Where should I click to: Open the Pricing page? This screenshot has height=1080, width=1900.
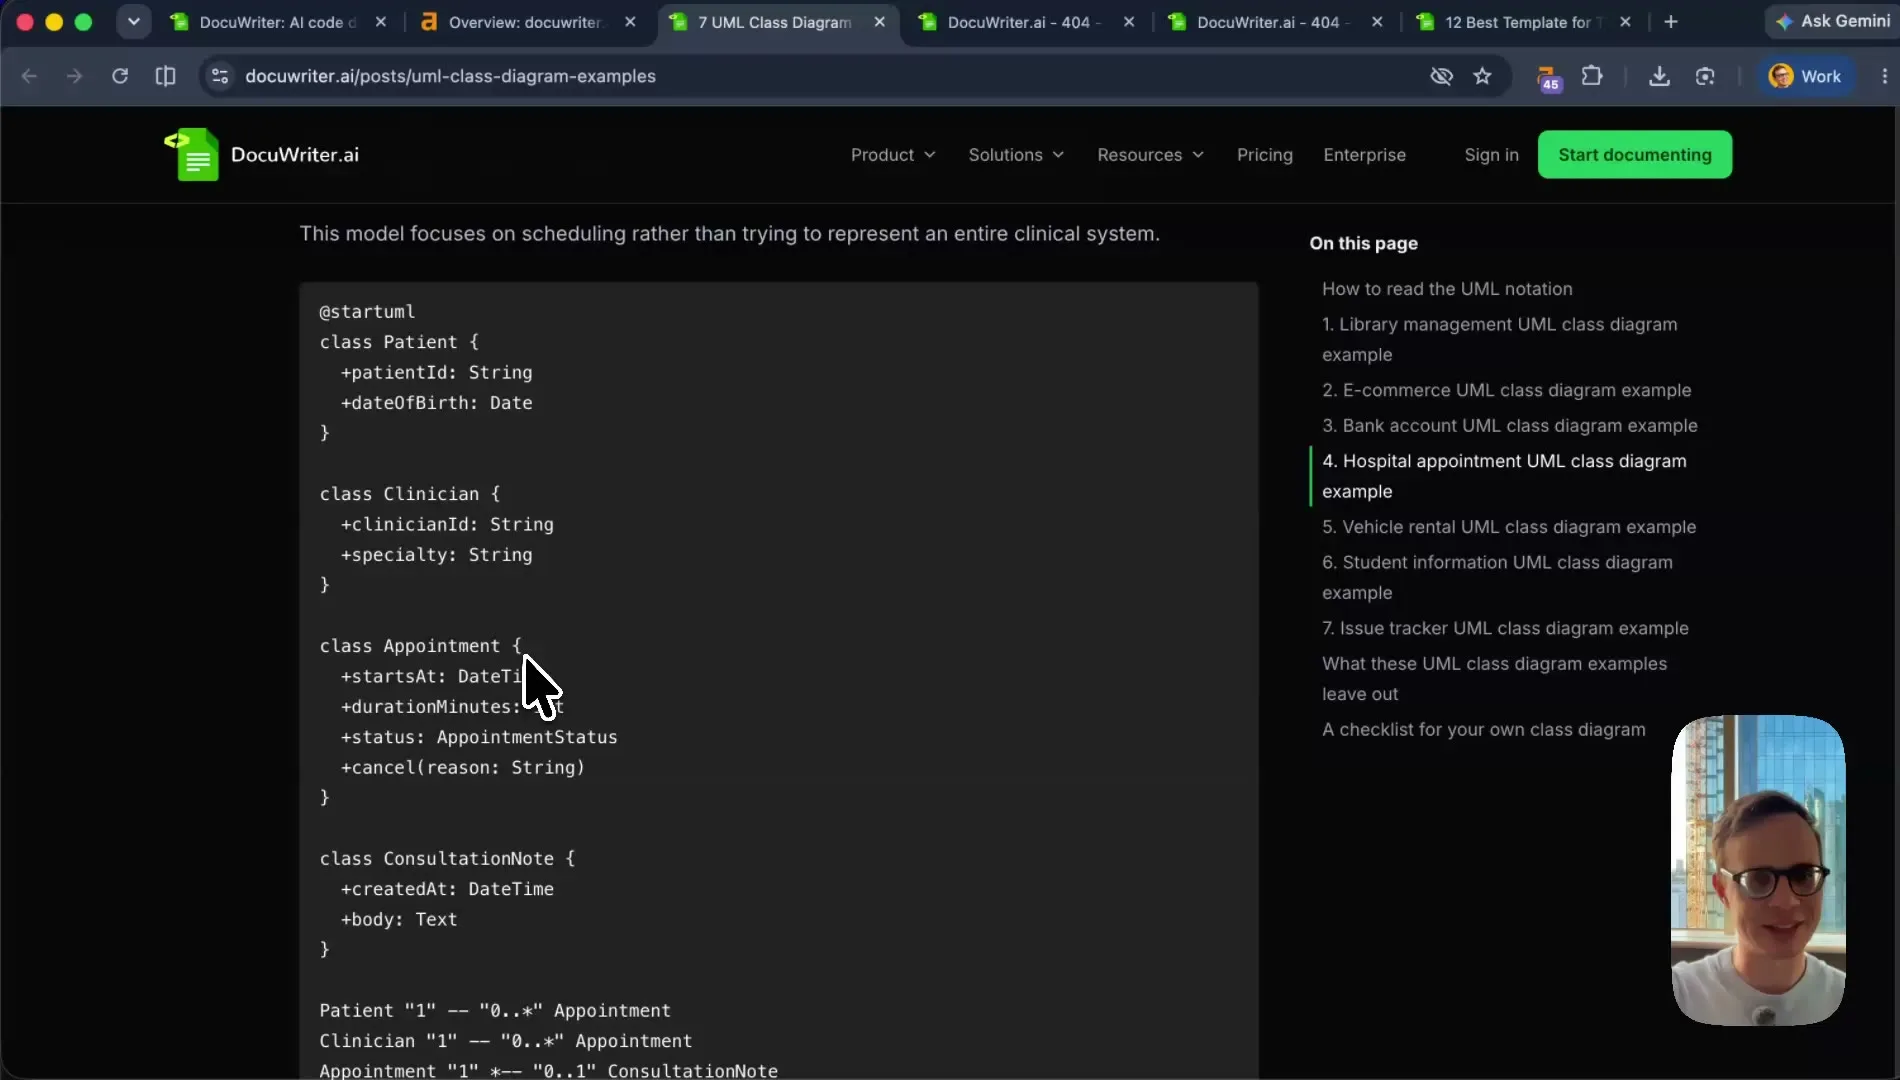pos(1264,155)
